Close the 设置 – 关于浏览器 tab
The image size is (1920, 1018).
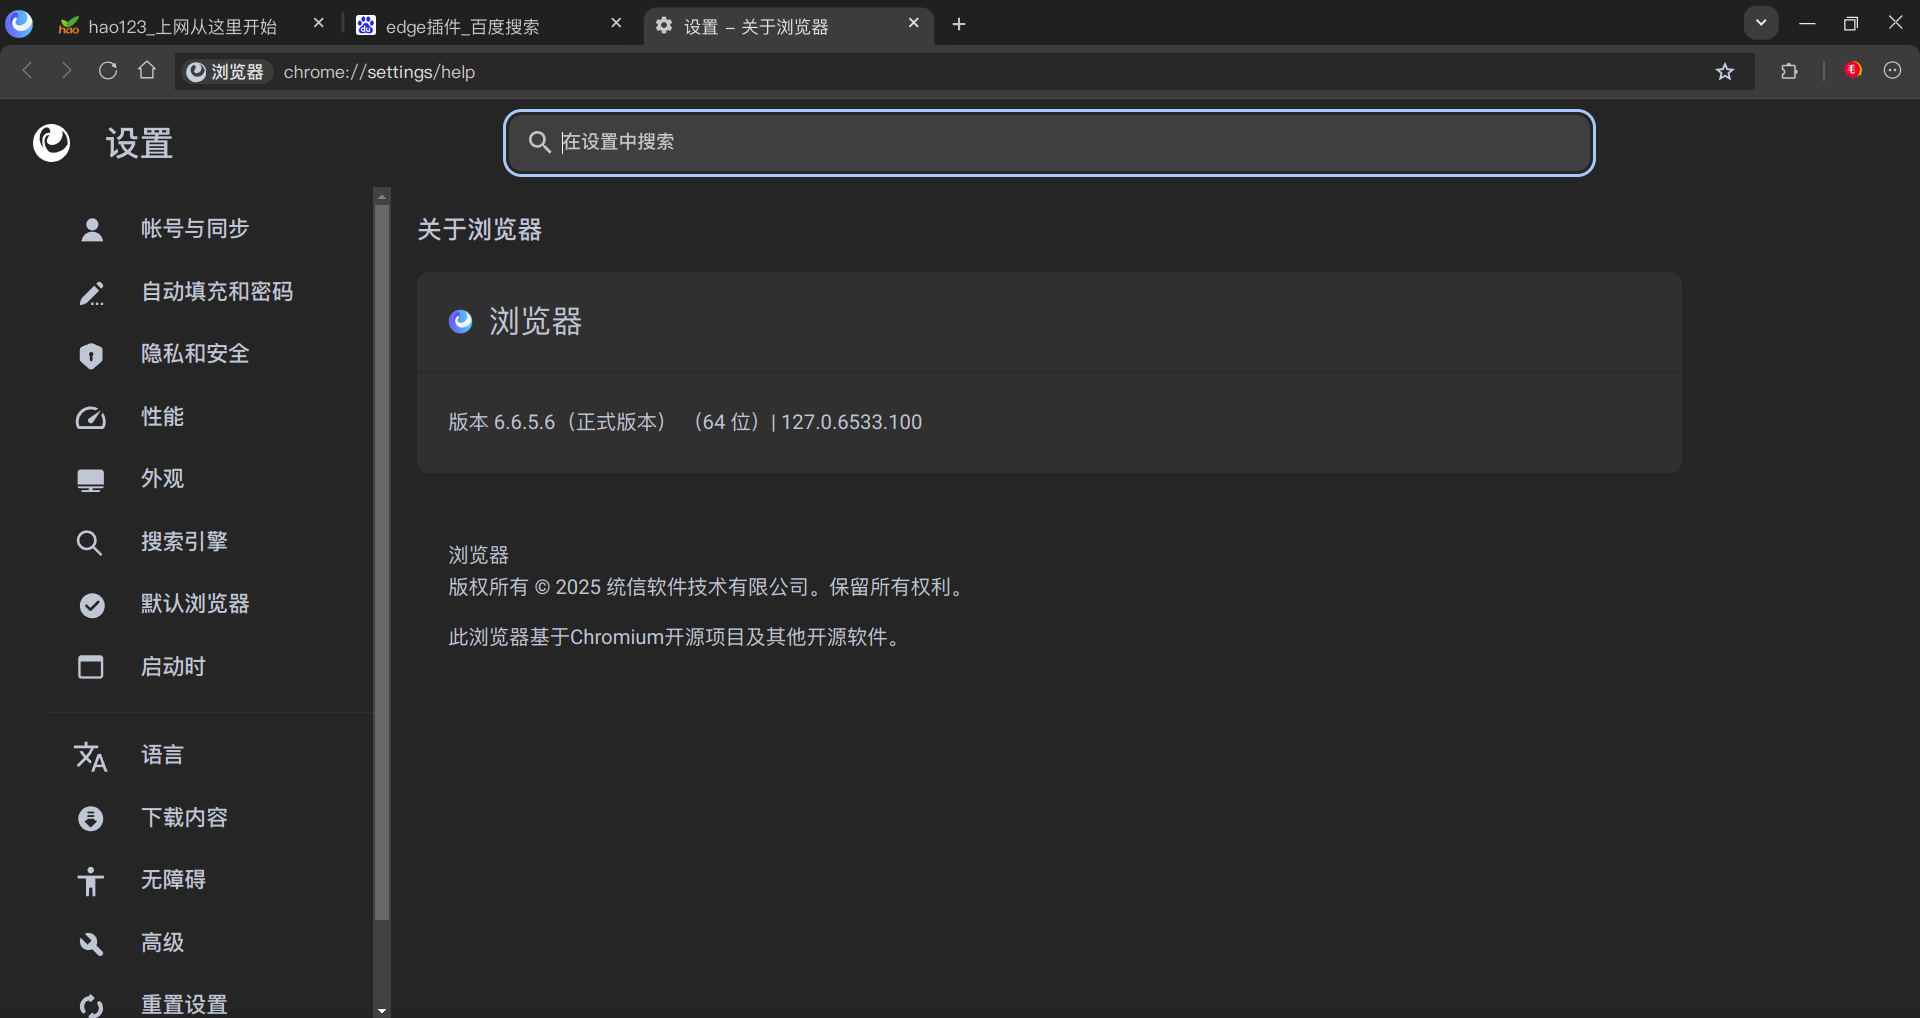(x=913, y=23)
